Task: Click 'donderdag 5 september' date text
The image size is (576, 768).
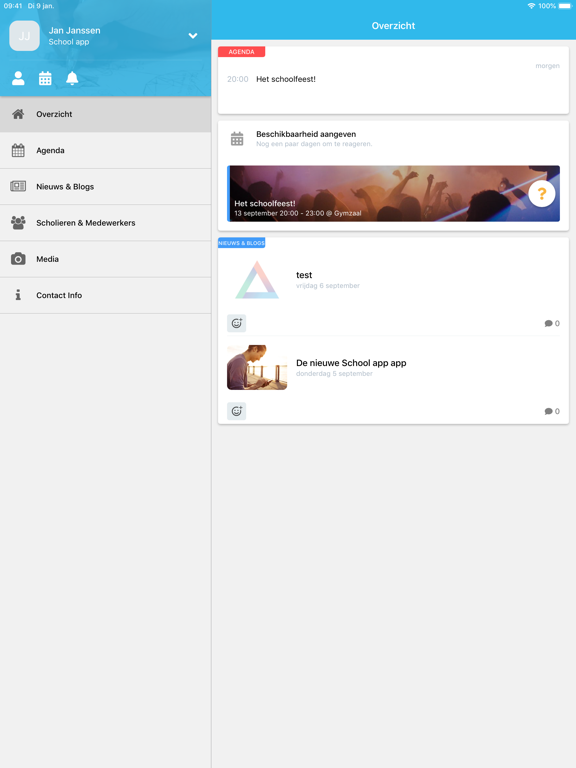Action: click(x=334, y=374)
